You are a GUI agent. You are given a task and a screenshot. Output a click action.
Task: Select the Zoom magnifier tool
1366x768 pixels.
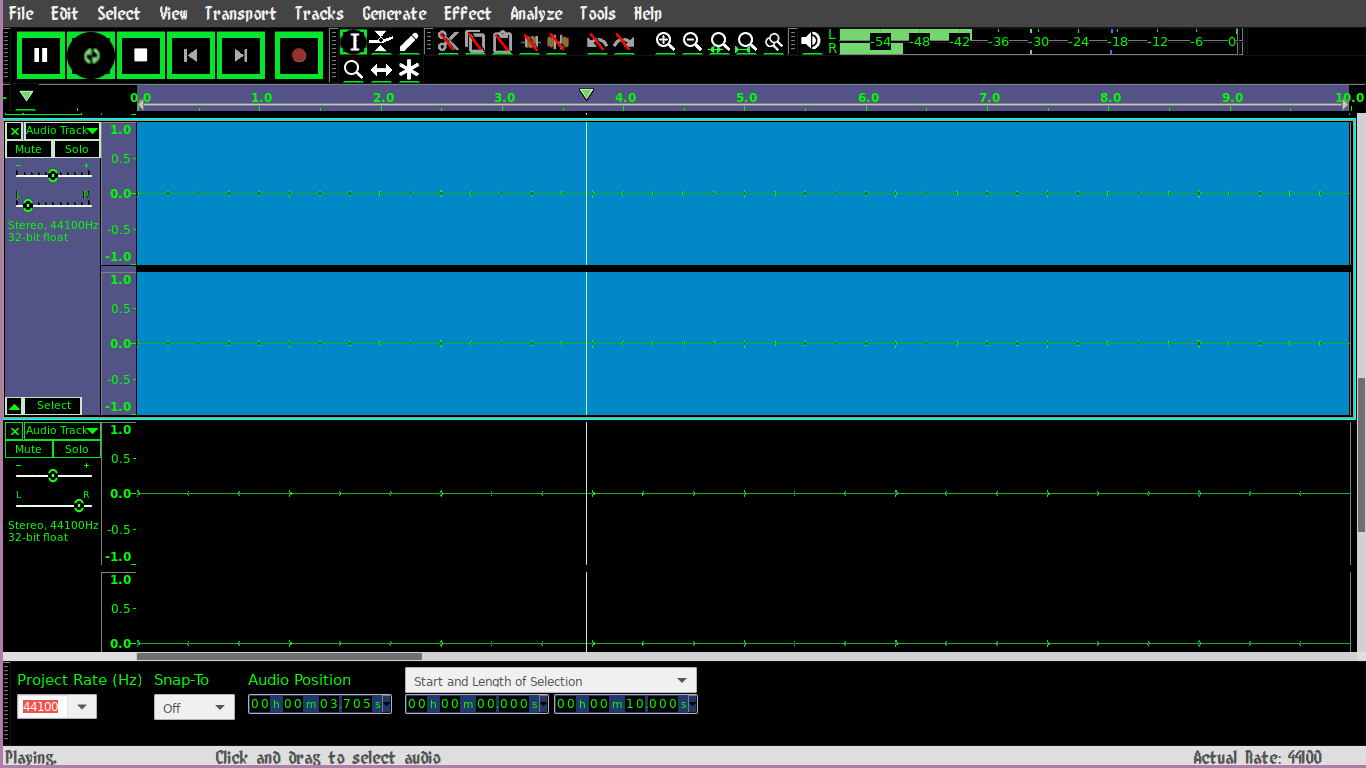[x=353, y=70]
